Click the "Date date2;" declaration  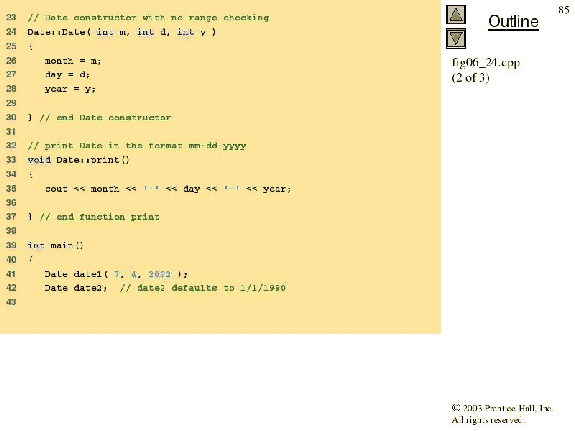76,288
